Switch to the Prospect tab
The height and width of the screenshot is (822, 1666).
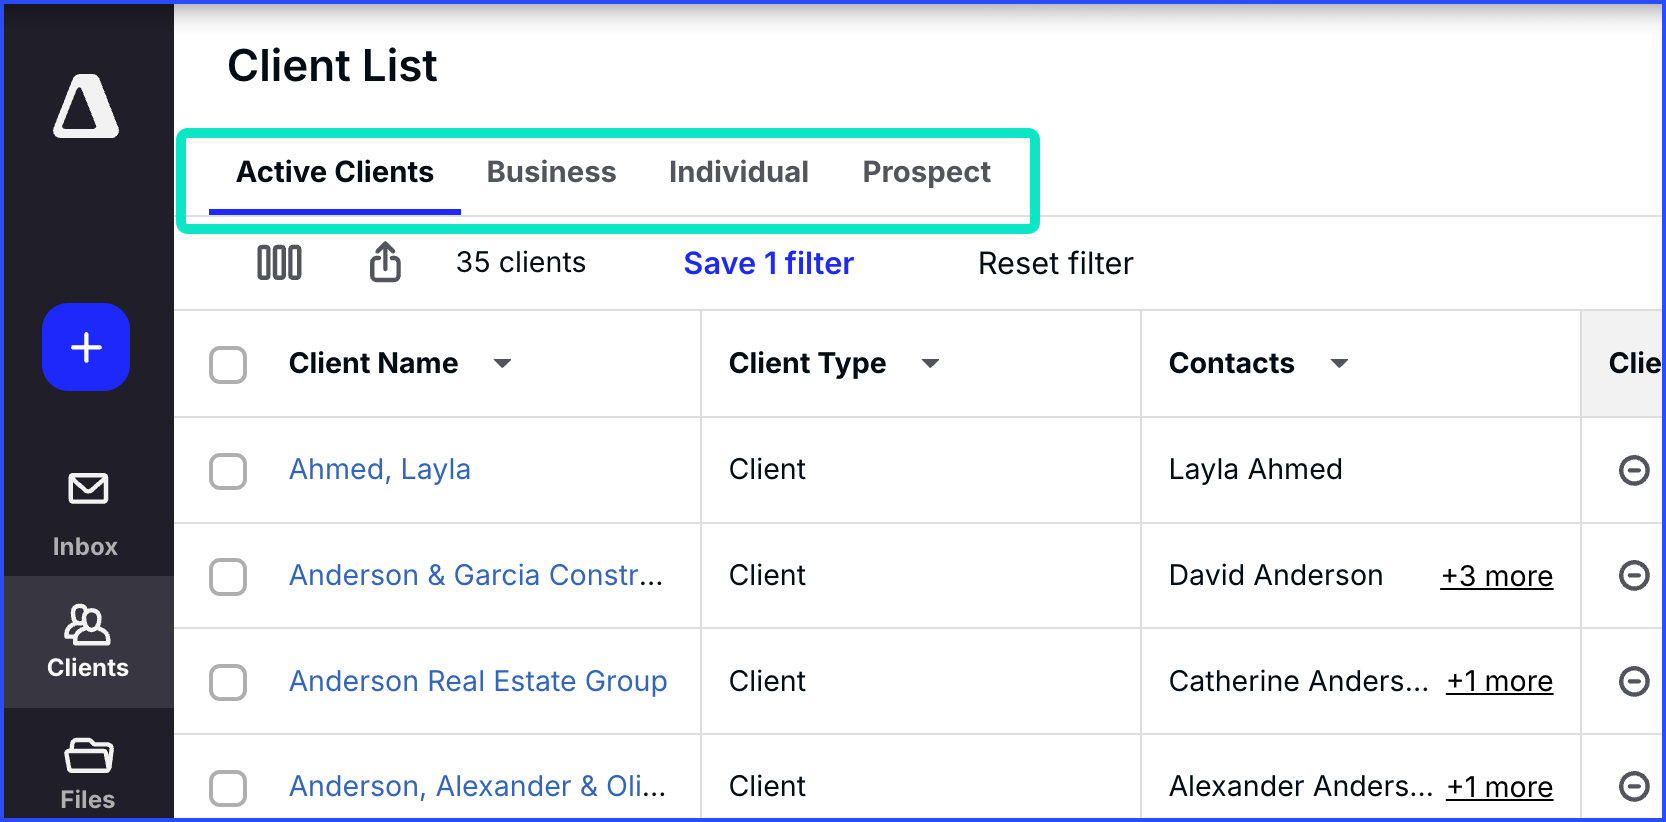coord(926,172)
